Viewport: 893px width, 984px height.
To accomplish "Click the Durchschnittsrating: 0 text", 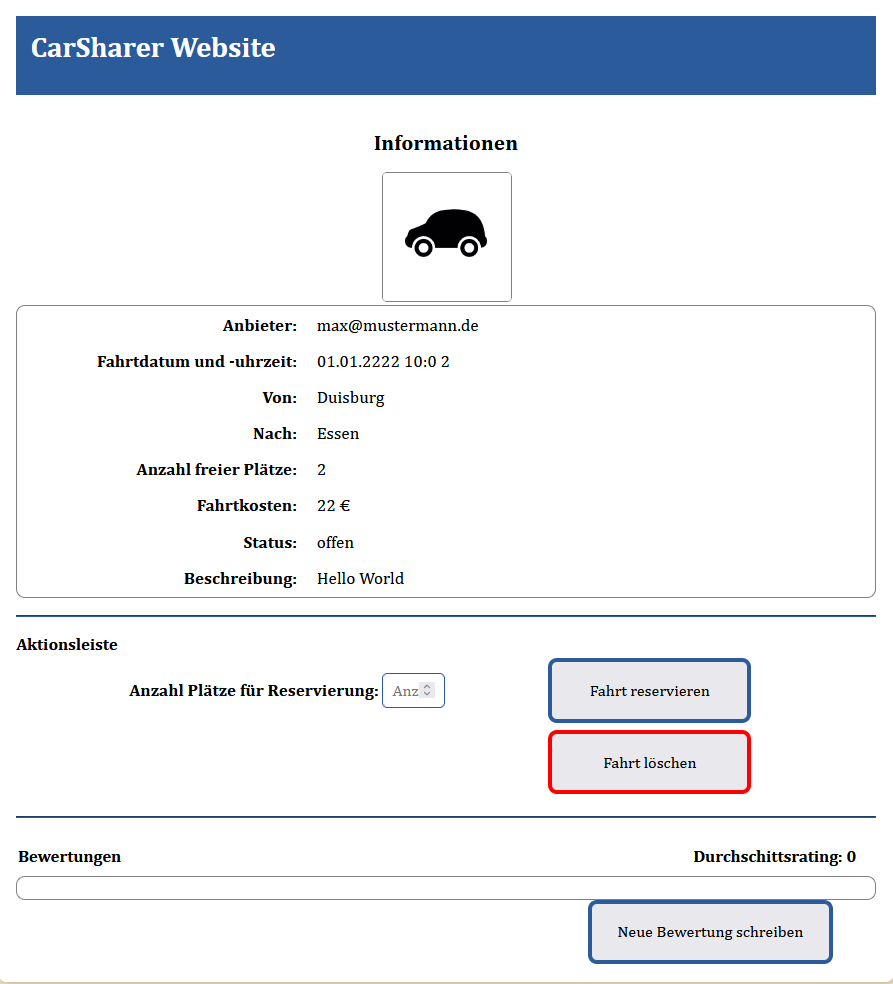I will click(x=774, y=857).
